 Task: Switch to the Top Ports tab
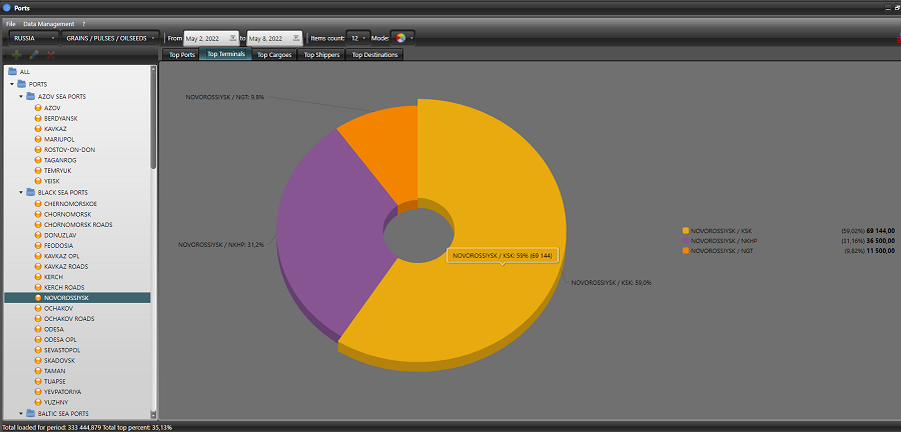[182, 55]
